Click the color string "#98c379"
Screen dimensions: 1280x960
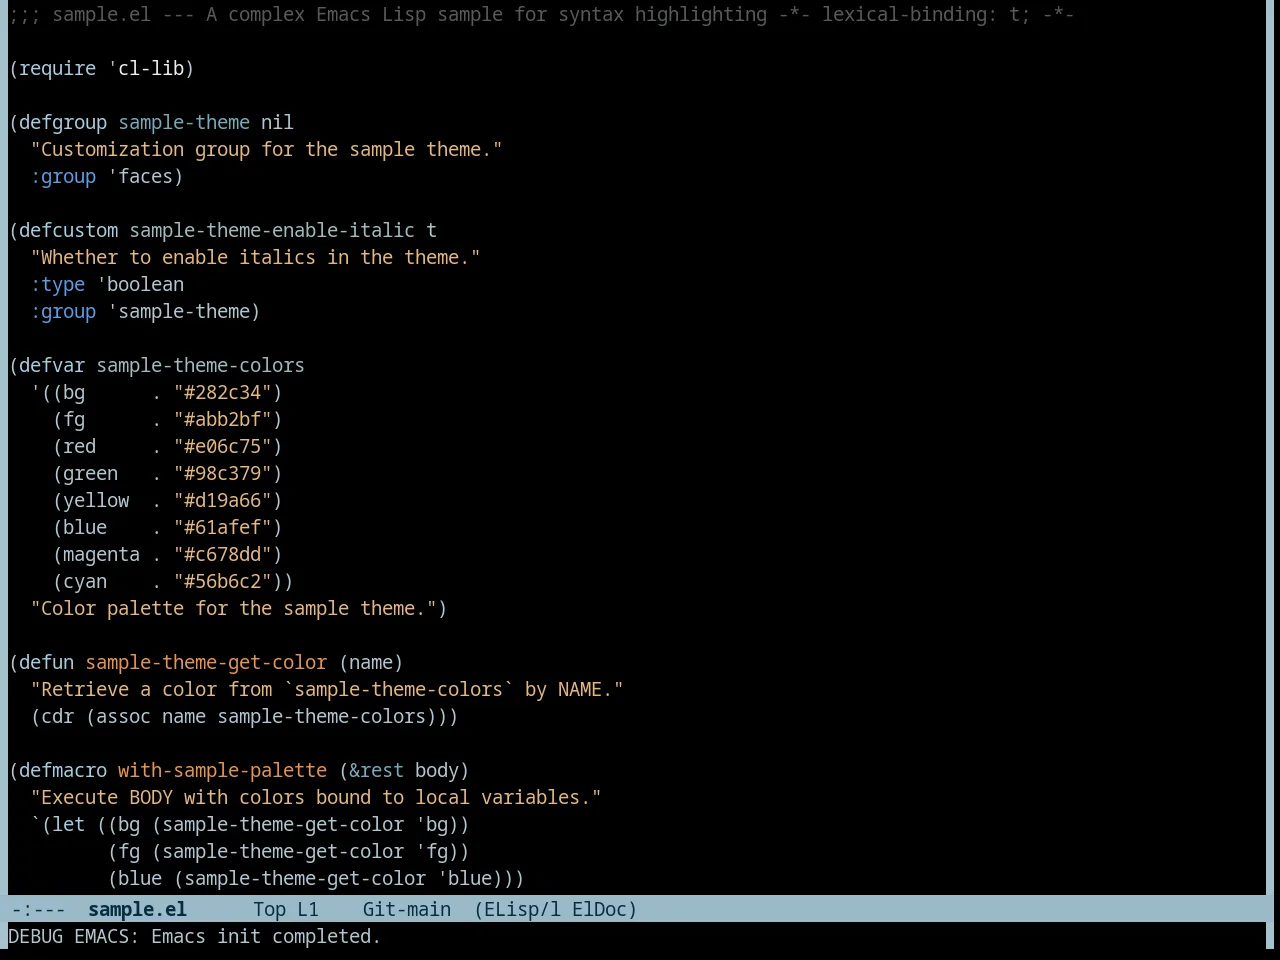[222, 473]
